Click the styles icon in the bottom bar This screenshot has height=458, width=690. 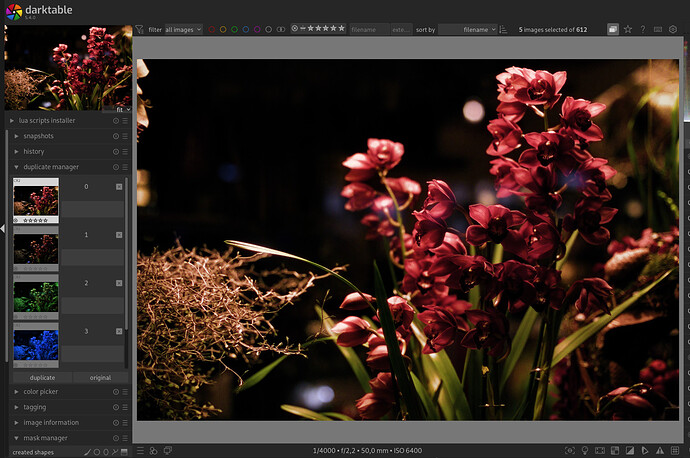pyautogui.click(x=154, y=451)
